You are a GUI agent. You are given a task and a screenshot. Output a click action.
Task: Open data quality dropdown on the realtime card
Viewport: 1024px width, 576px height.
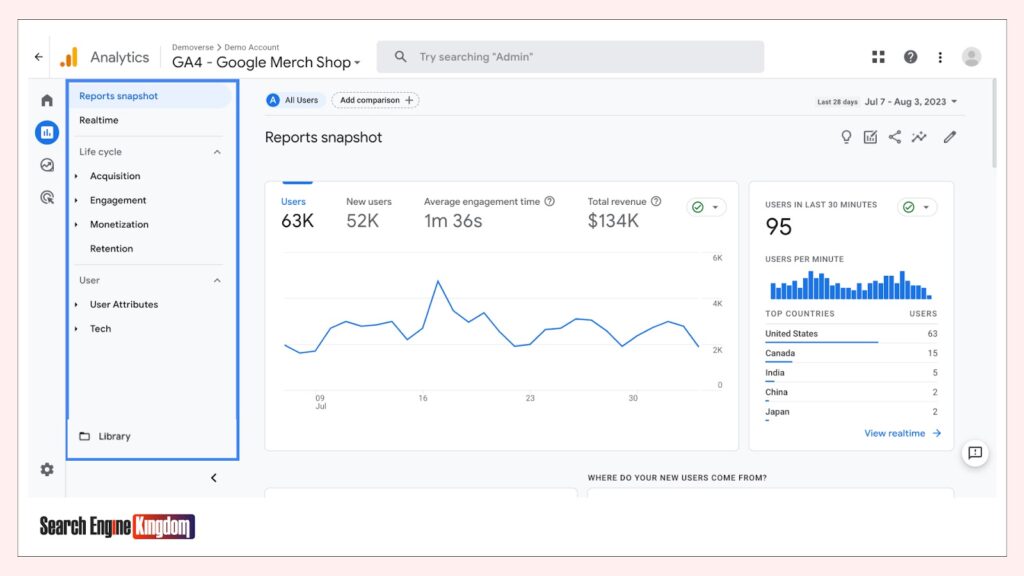[x=917, y=207]
